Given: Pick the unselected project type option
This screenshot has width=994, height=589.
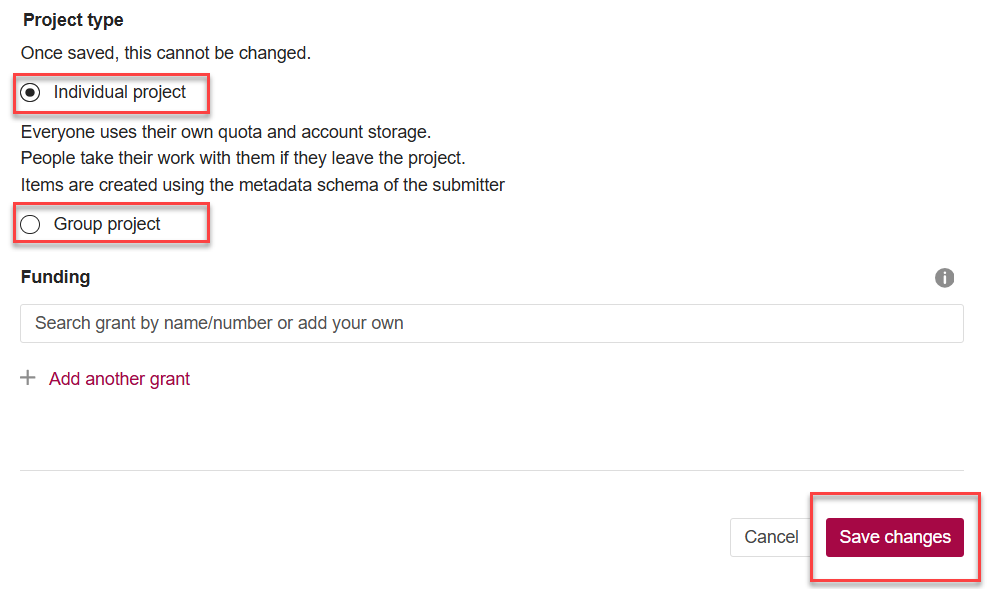Looking at the screenshot, I should (31, 224).
